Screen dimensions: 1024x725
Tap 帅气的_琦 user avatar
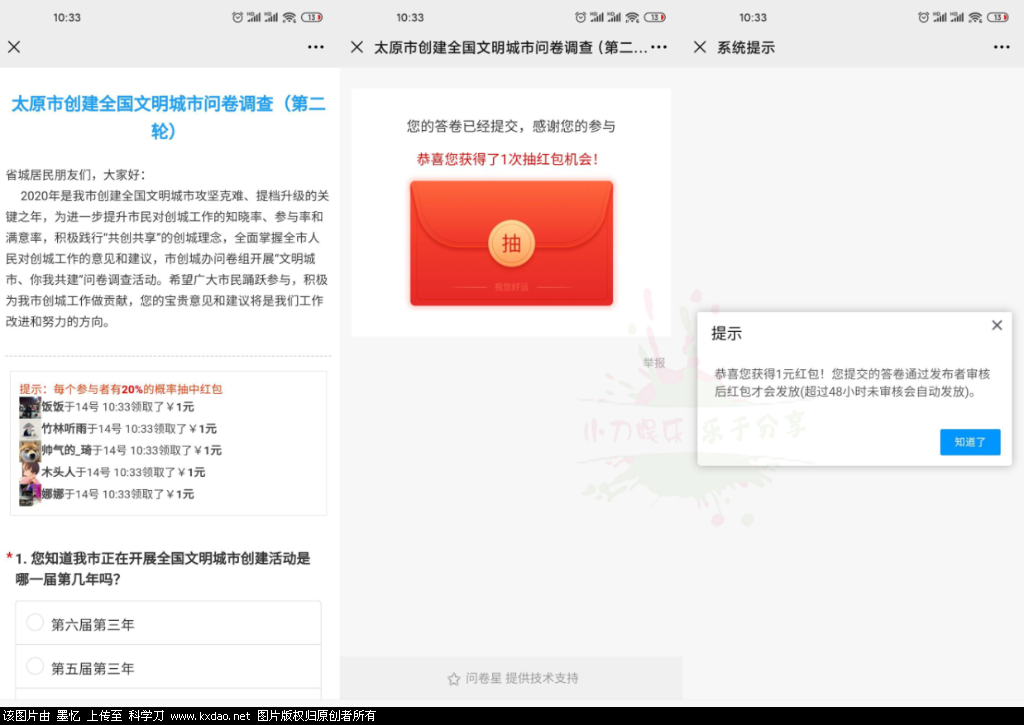(29, 450)
